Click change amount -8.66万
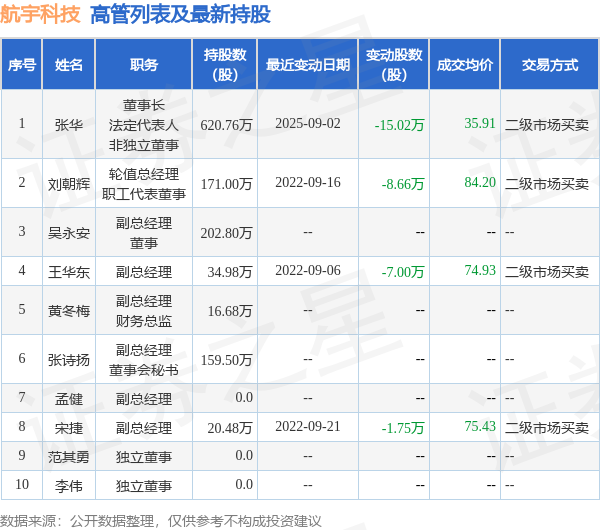Image resolution: width=600 pixels, height=530 pixels. pos(403,184)
